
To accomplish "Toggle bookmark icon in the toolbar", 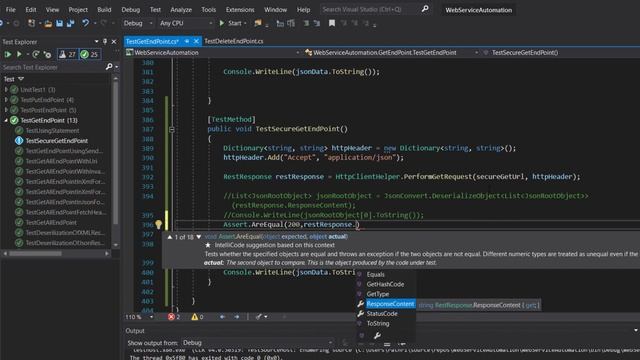I will pos(332,23).
